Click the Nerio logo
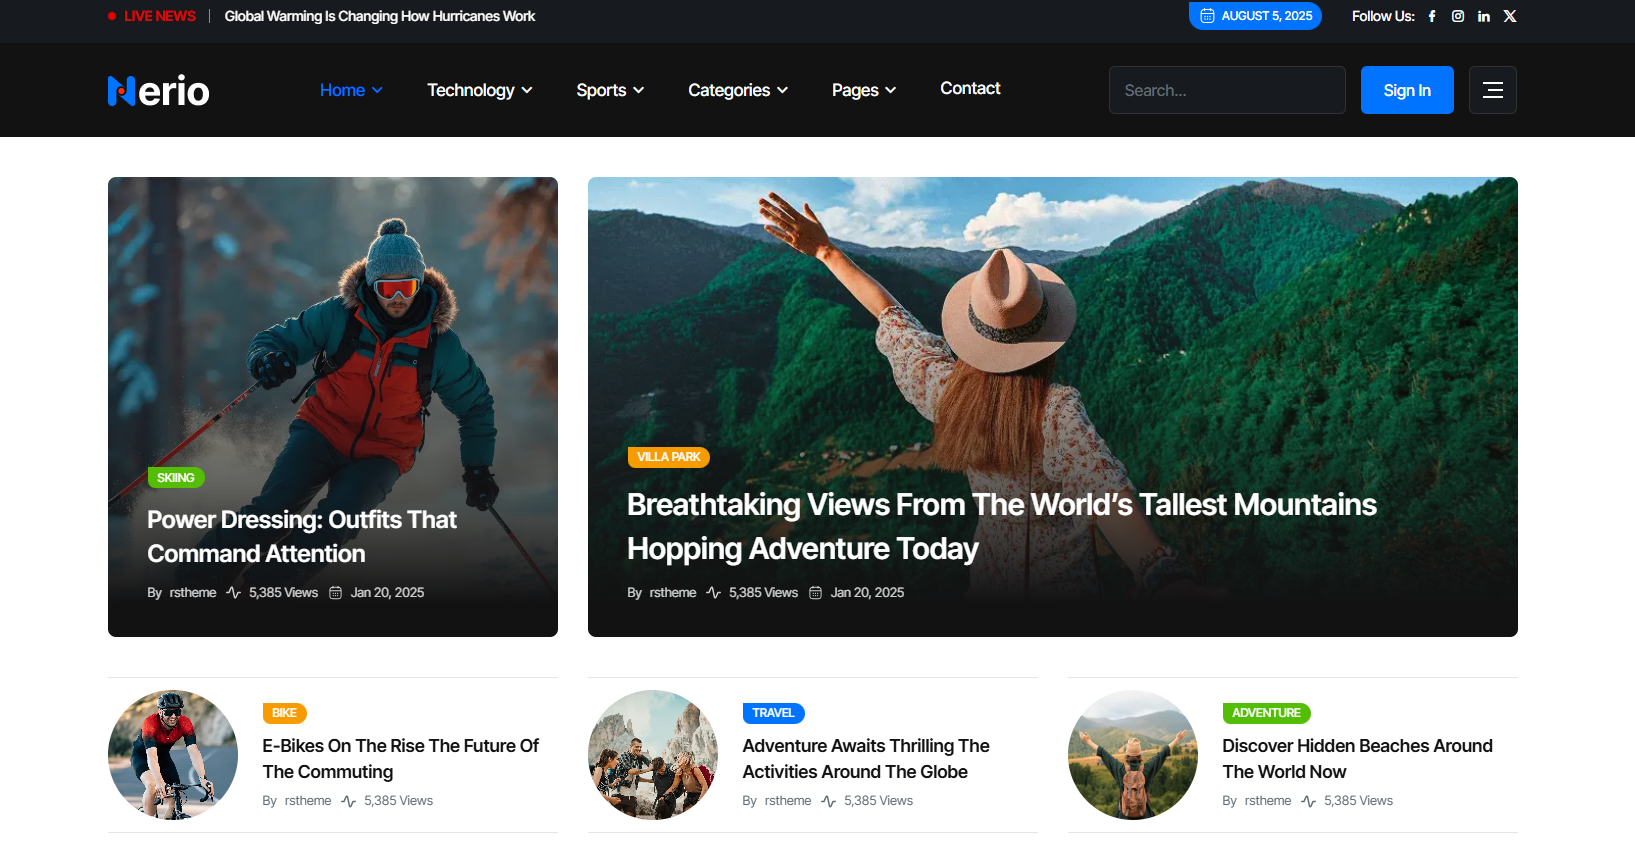 [x=158, y=91]
